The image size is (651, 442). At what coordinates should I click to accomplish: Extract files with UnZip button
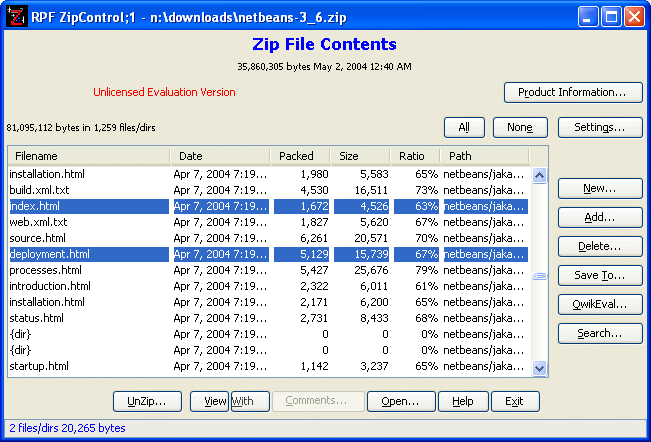pyautogui.click(x=147, y=401)
